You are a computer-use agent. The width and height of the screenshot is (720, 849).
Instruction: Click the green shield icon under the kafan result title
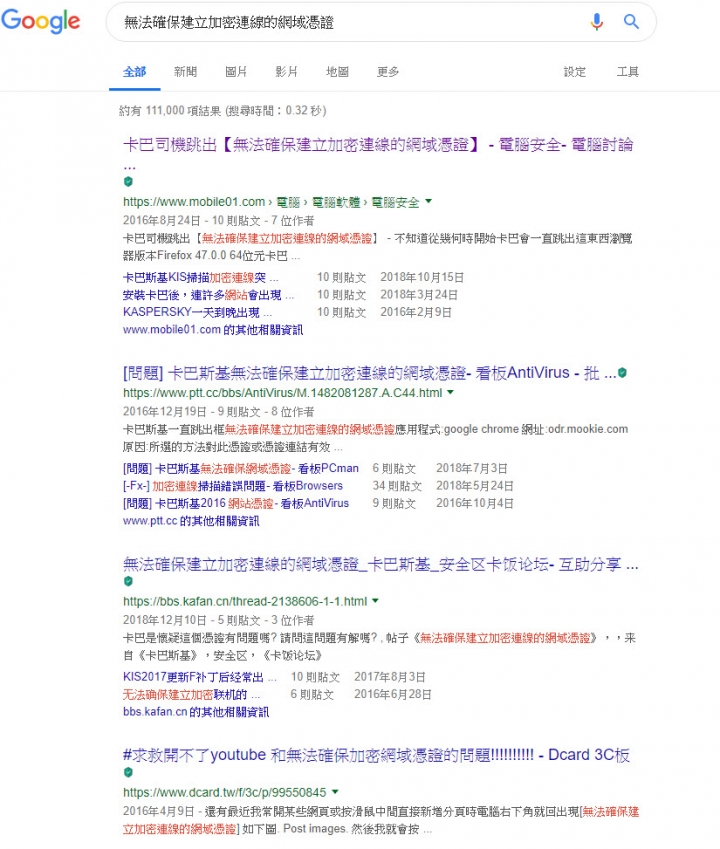[128, 581]
